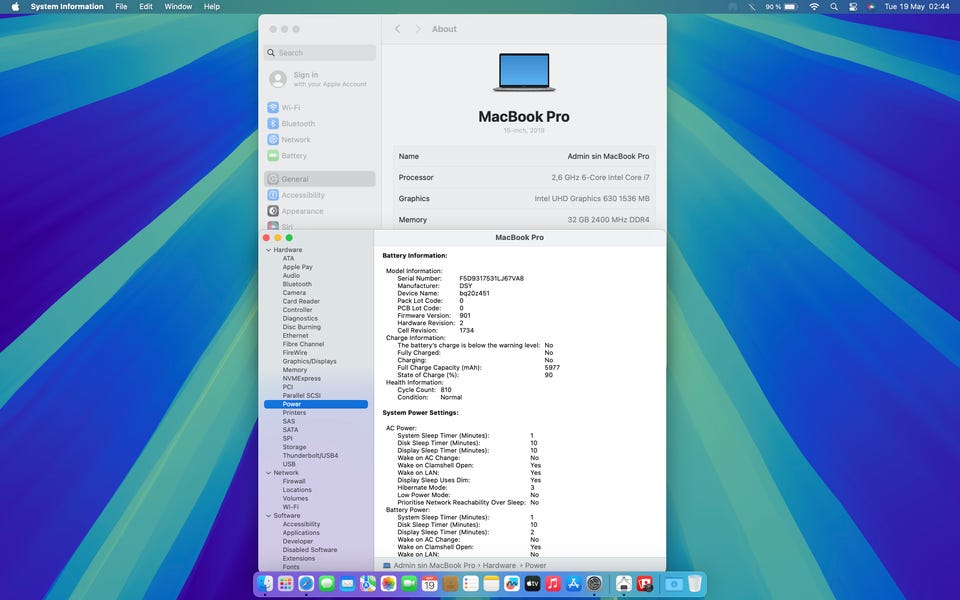Click the Full Charge Capacity value 5977
The image size is (960, 600).
(x=552, y=367)
